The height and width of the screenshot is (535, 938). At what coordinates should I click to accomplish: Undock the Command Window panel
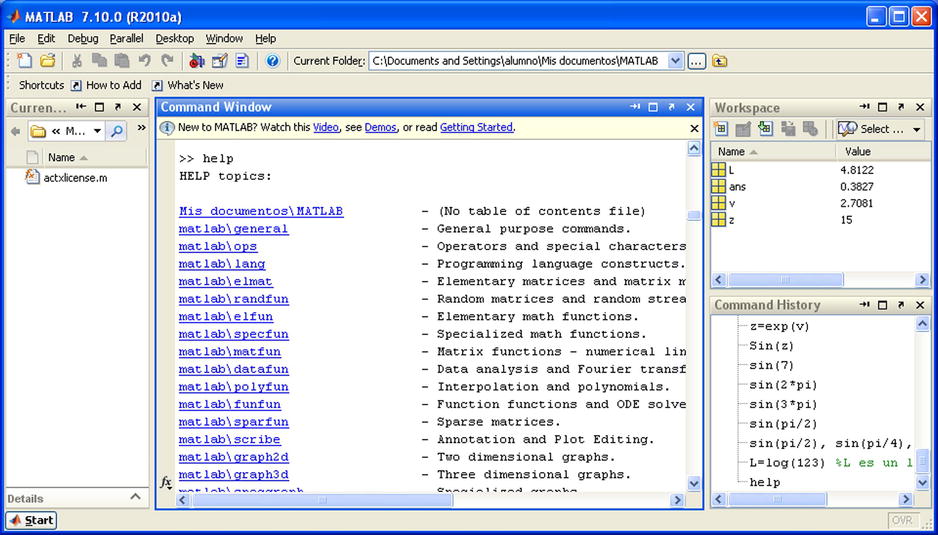click(672, 107)
